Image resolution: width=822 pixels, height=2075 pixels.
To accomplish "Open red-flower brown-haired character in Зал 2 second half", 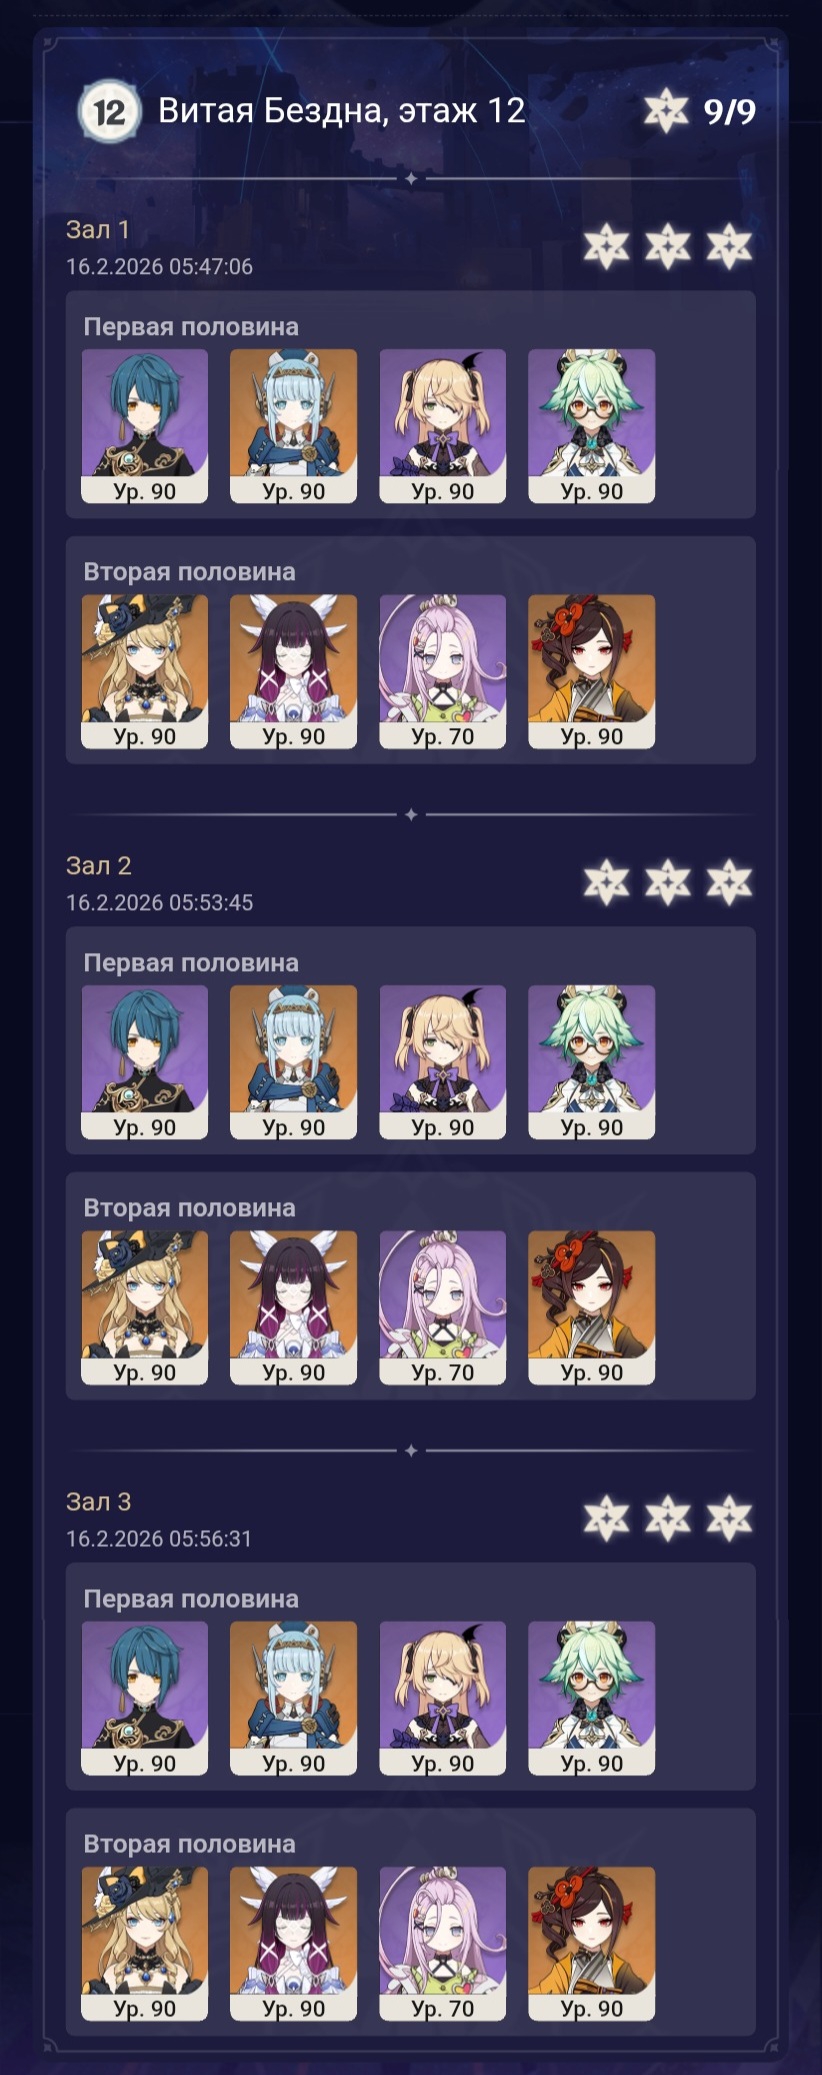I will [592, 1307].
